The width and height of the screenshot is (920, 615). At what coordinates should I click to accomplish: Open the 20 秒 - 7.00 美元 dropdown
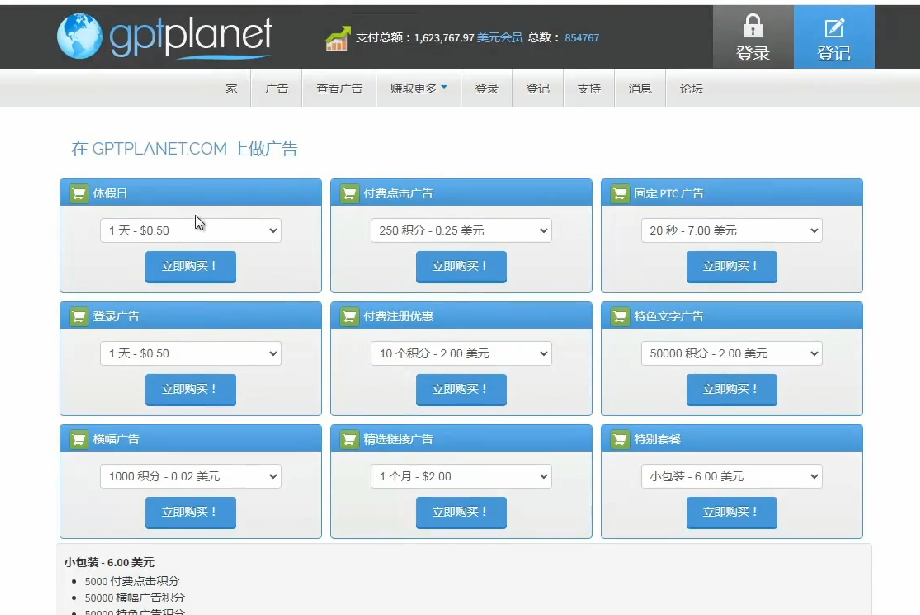(731, 231)
